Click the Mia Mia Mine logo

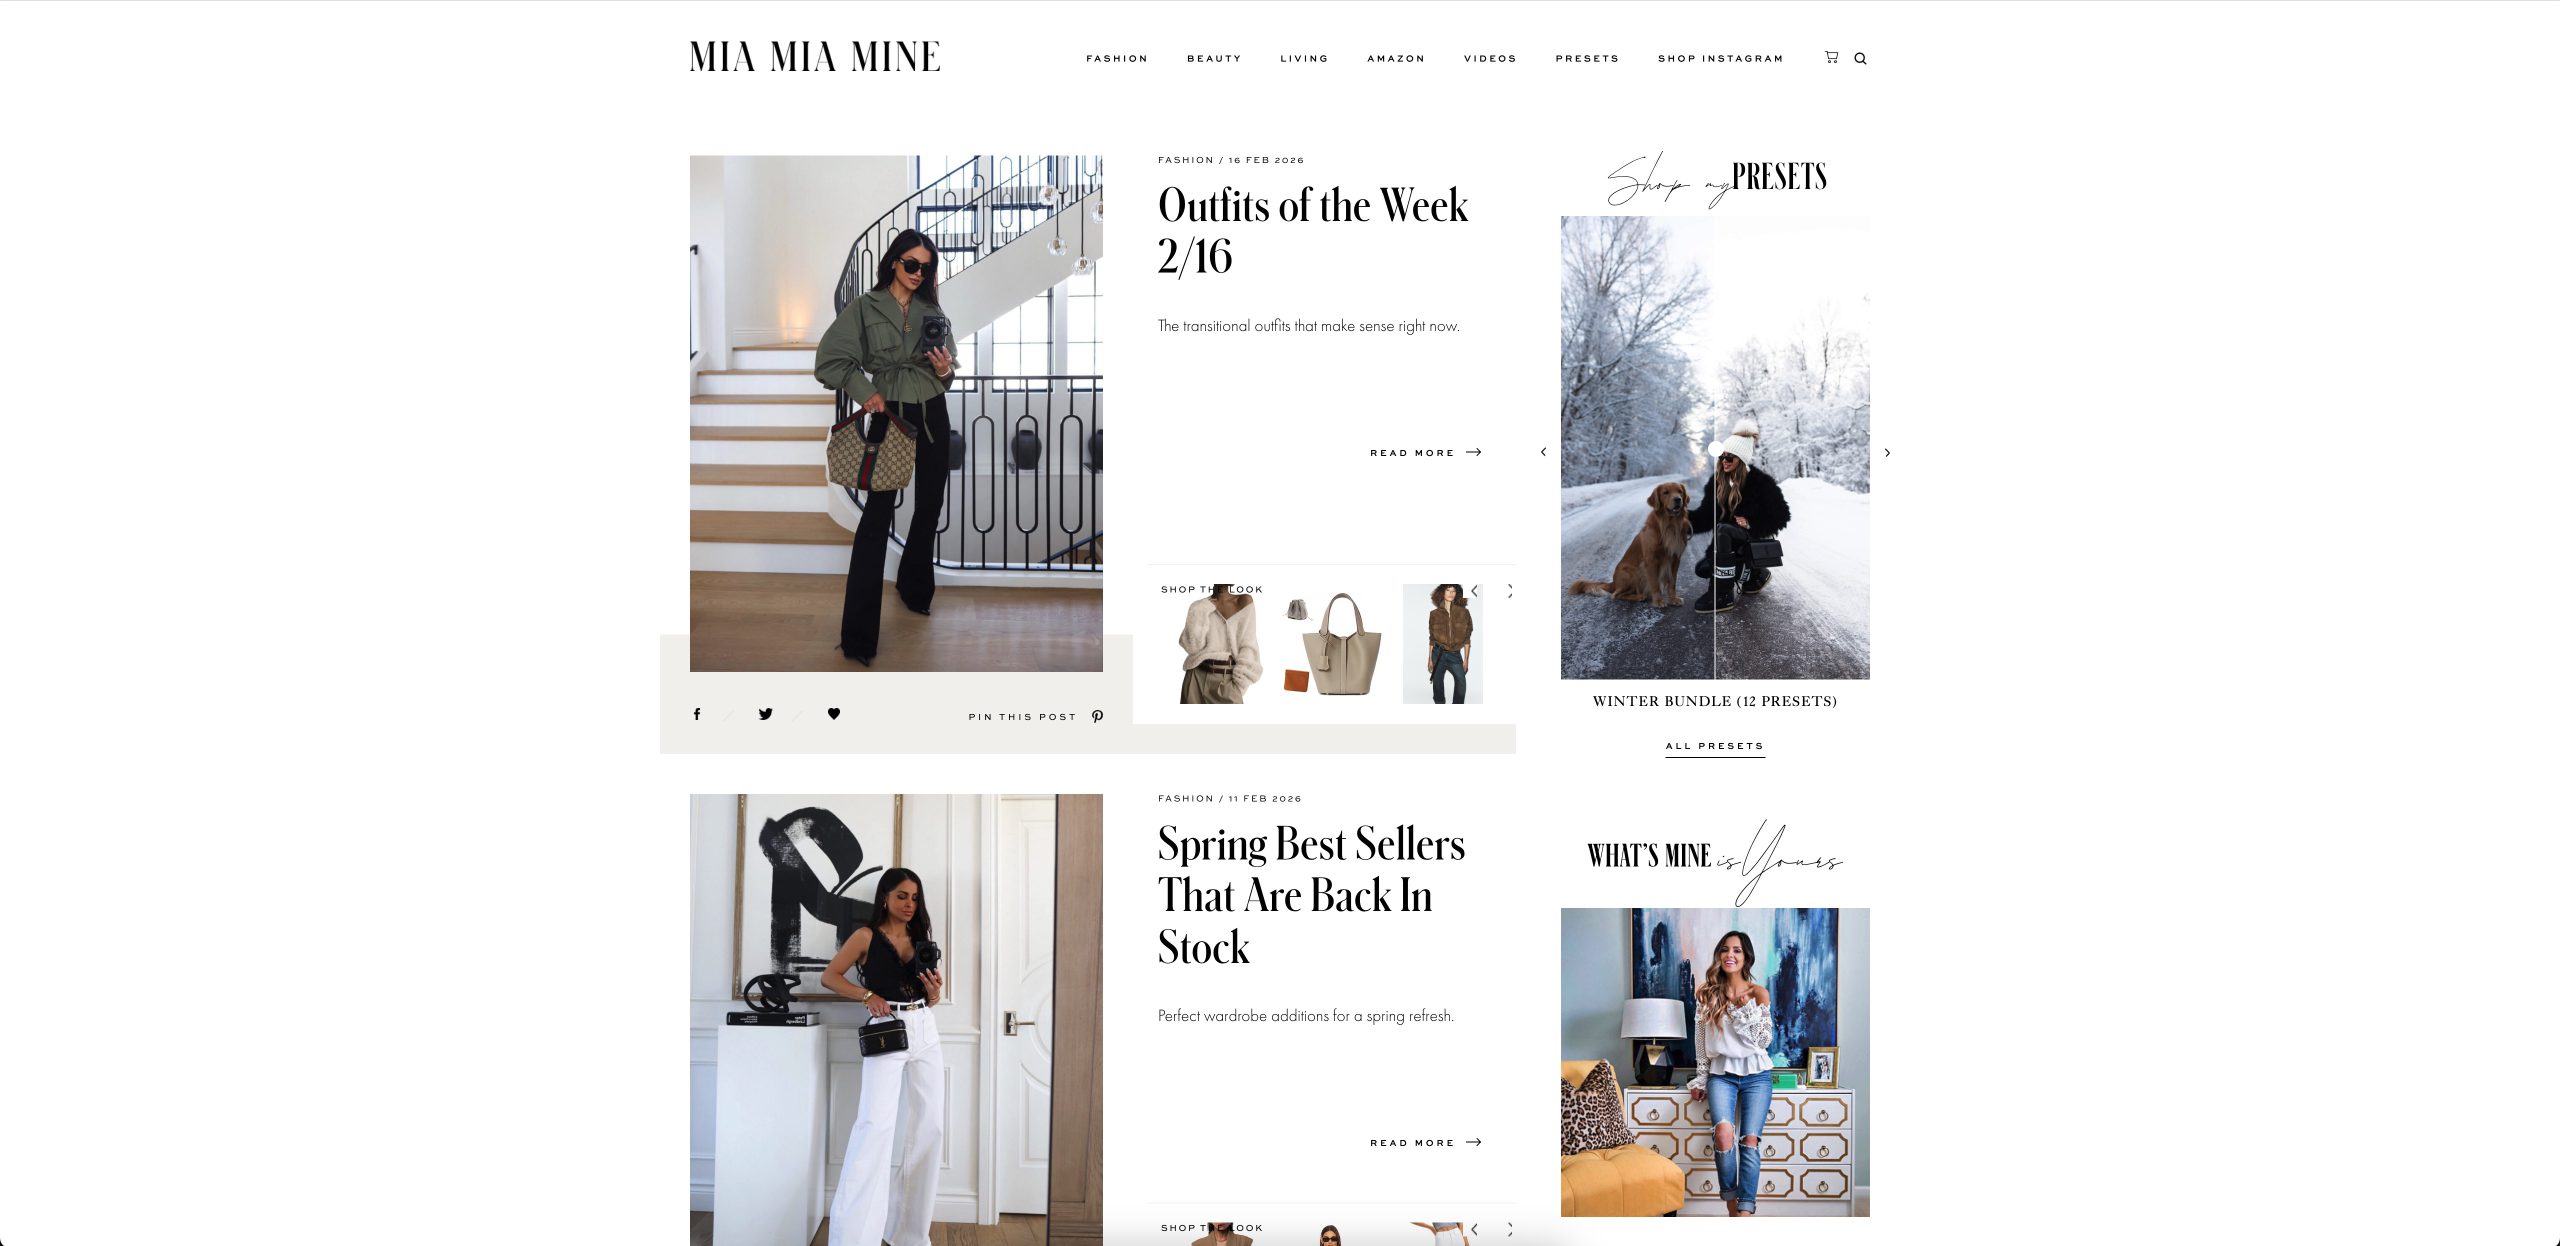point(815,57)
